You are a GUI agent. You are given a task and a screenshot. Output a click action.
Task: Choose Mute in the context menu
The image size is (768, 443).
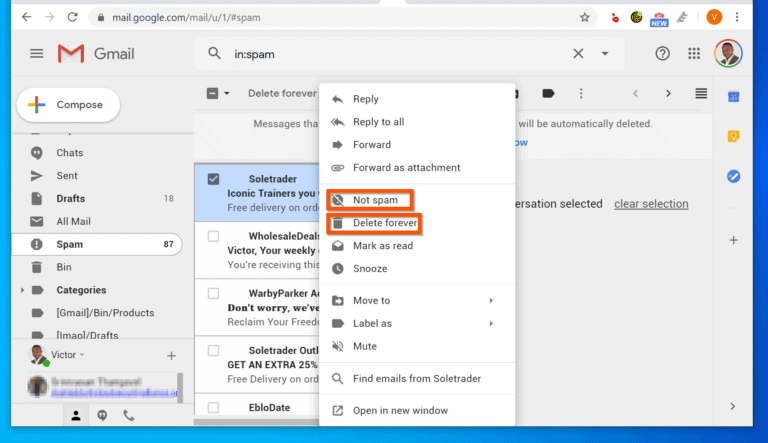click(417, 346)
